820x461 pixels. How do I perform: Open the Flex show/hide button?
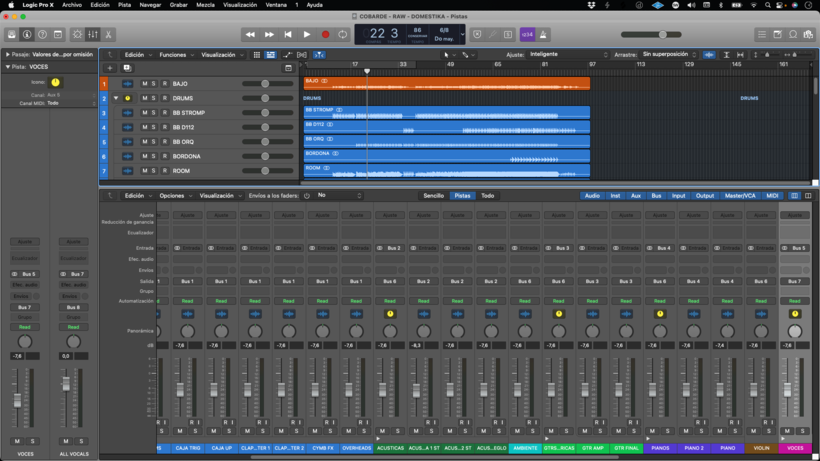(x=302, y=54)
